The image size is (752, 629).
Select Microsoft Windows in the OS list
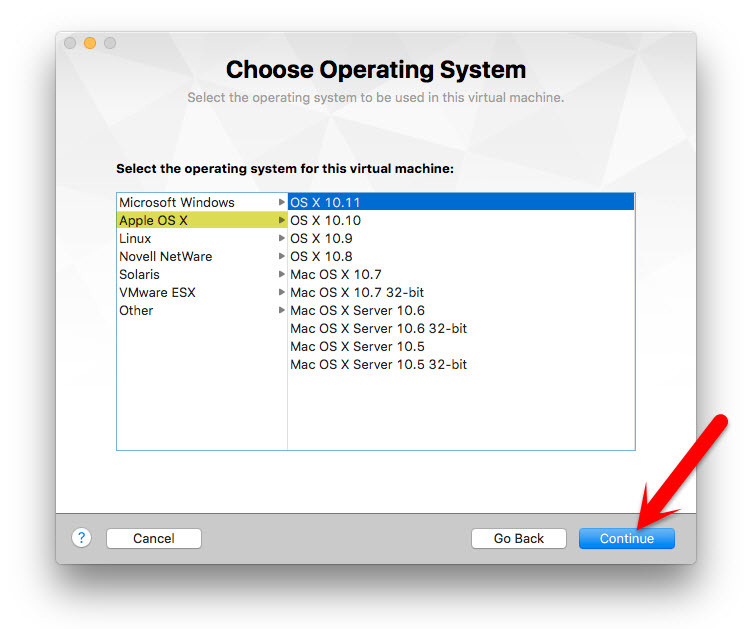pos(202,202)
